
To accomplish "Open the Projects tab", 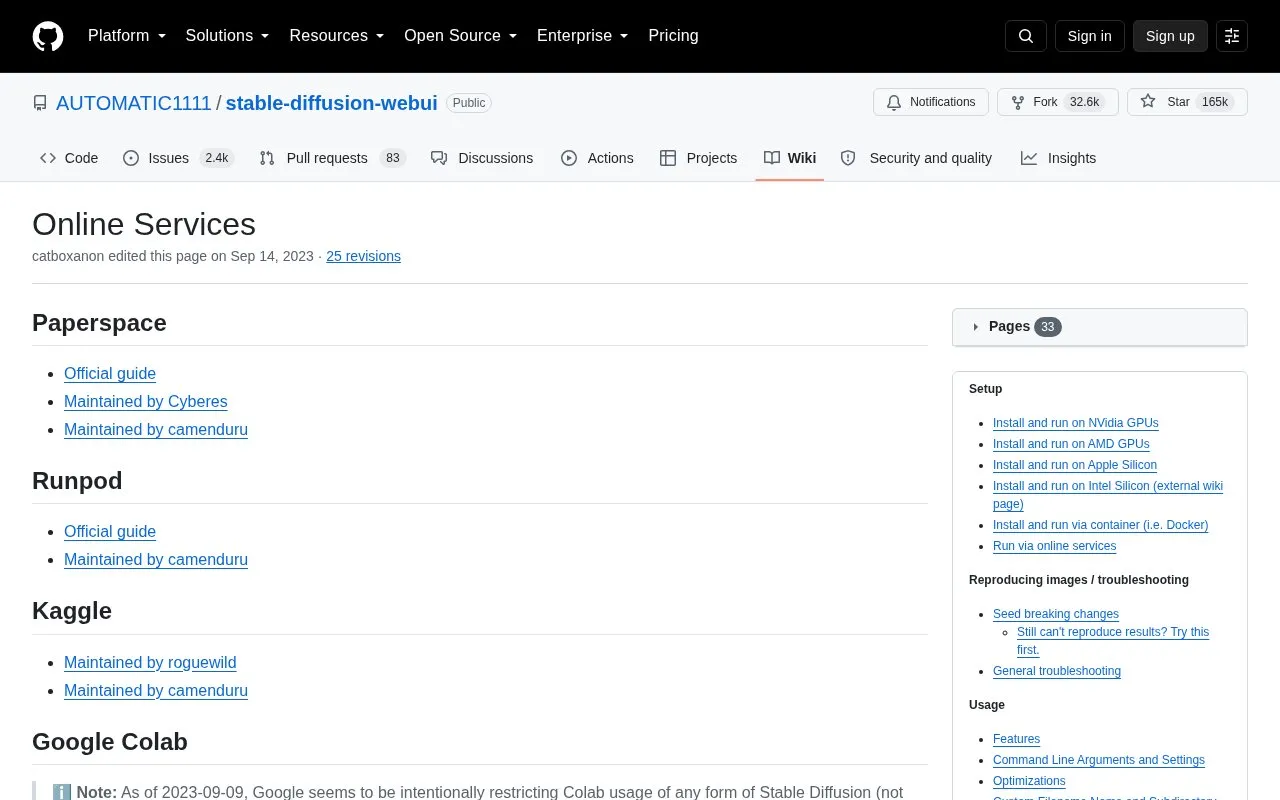I will pyautogui.click(x=698, y=158).
